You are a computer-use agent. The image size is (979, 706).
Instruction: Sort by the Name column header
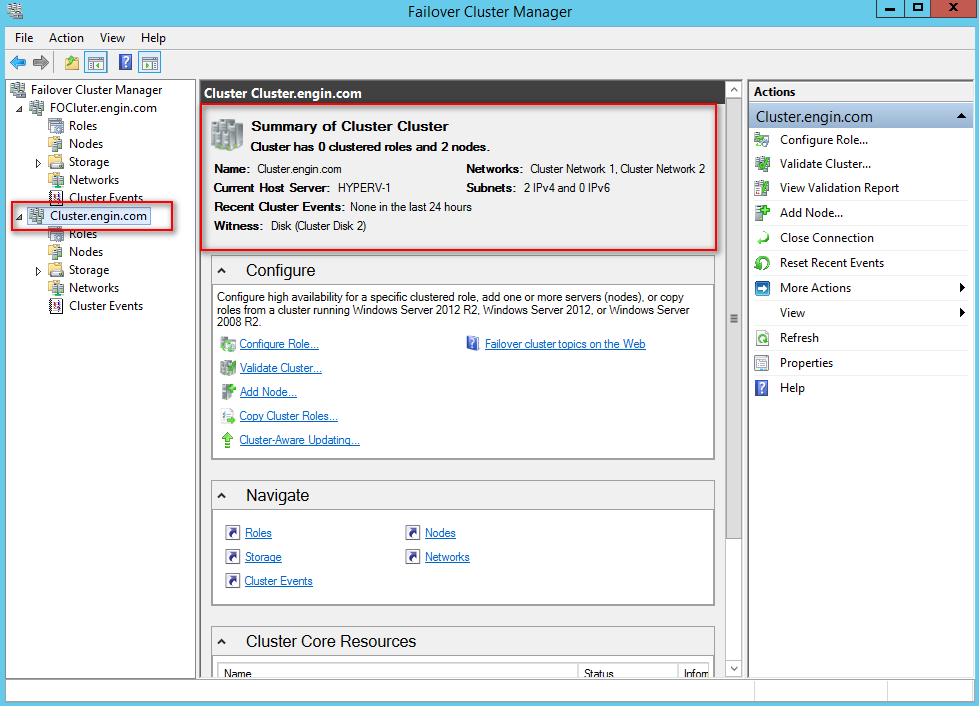point(396,671)
